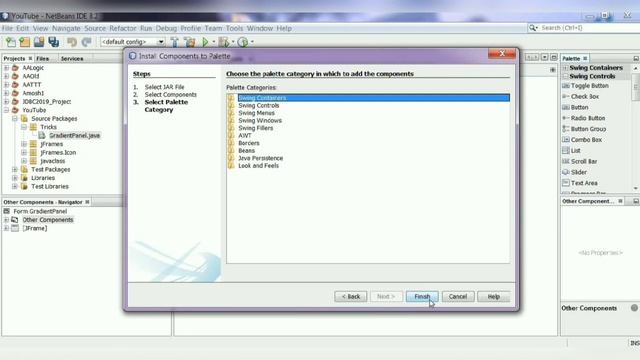Image resolution: width=640 pixels, height=360 pixels.
Task: Click the dialog Help button
Action: coord(493,296)
